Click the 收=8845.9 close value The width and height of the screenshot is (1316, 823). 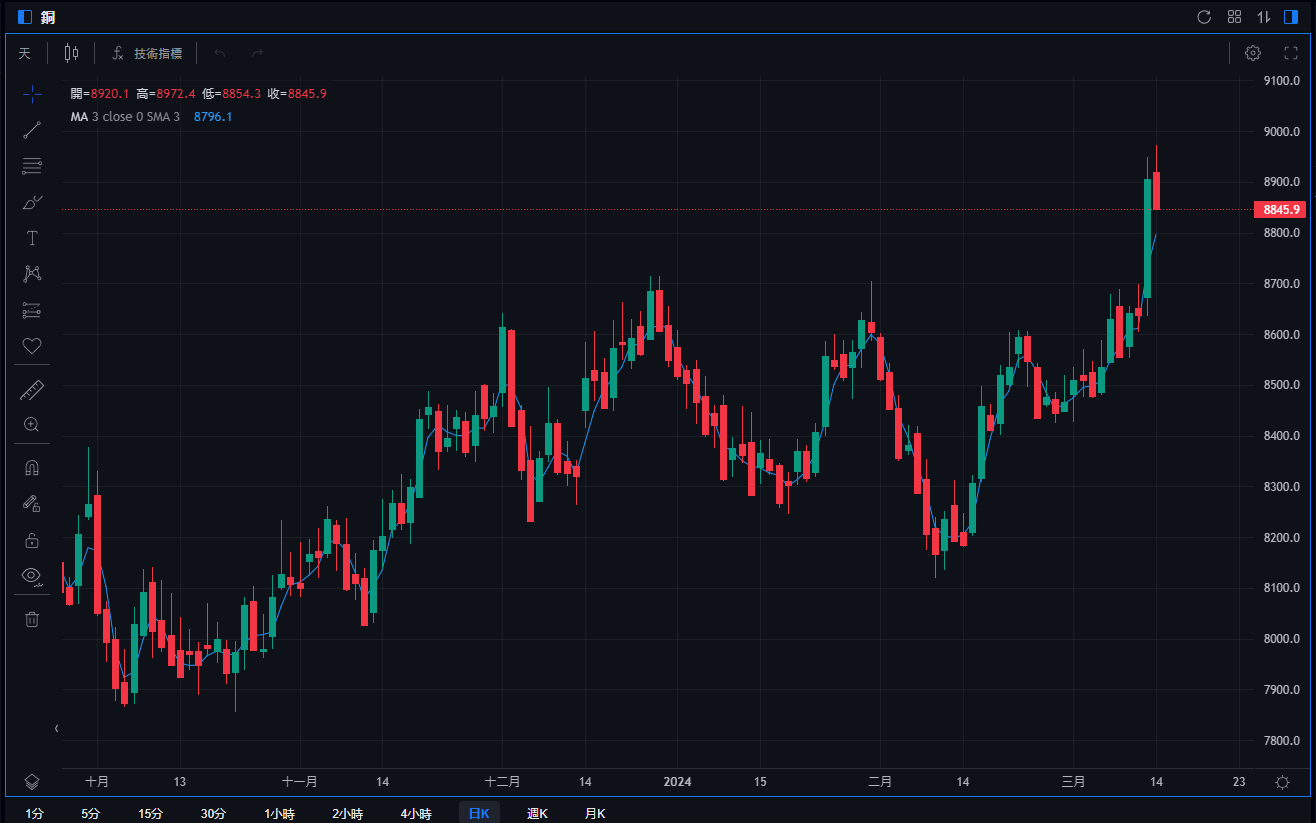(x=297, y=94)
